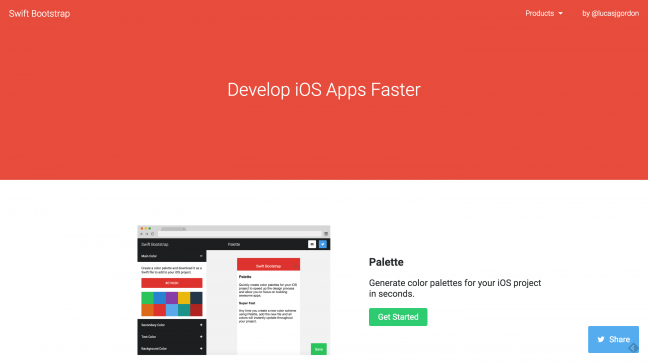This screenshot has height=362, width=648.
Task: Click the Palette heading text
Action: [386, 262]
